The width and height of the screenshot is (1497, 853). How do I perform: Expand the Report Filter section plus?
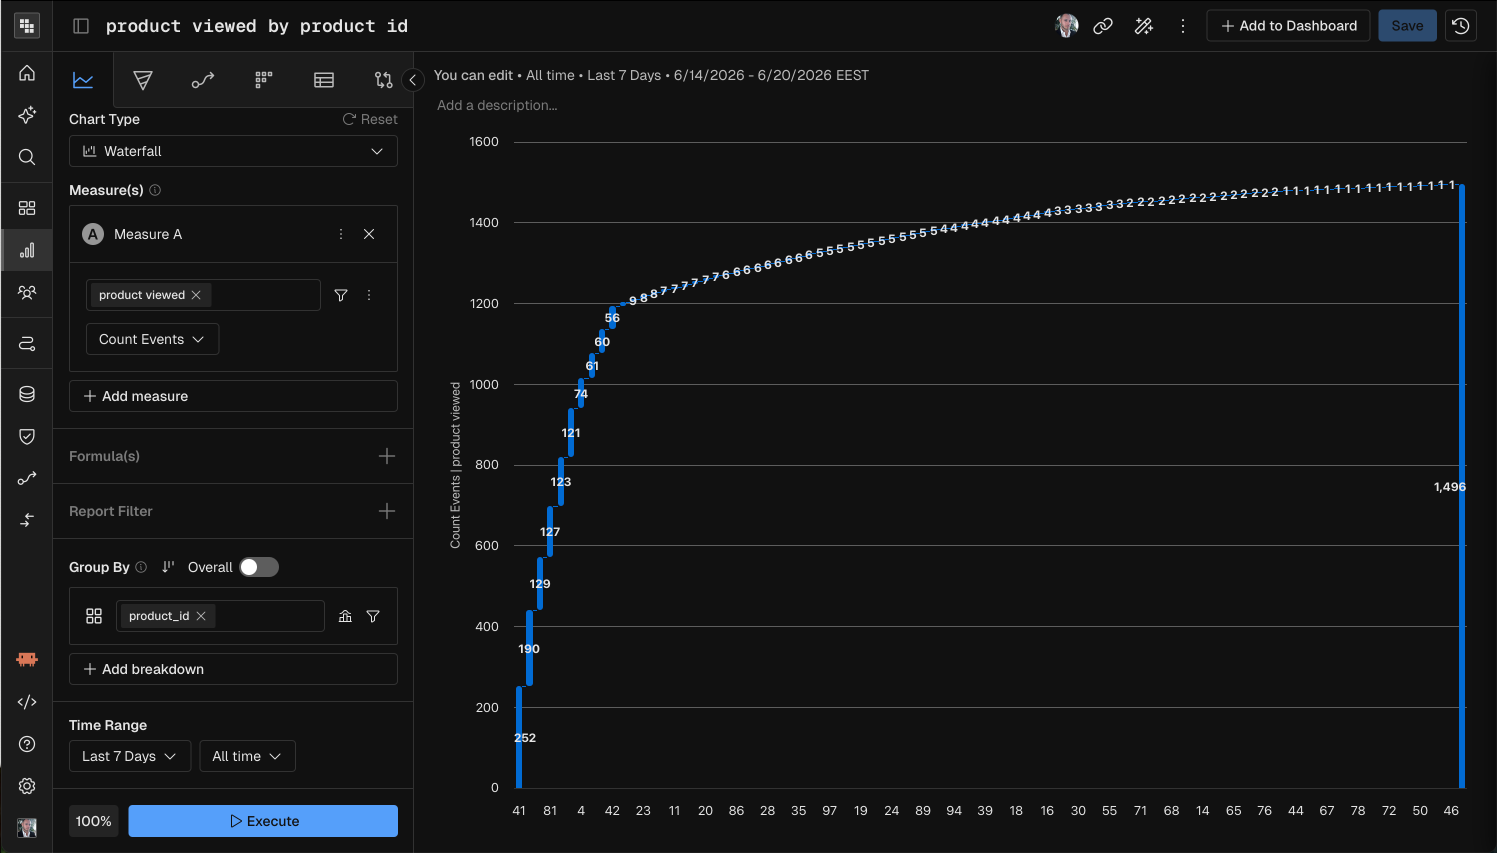[387, 511]
